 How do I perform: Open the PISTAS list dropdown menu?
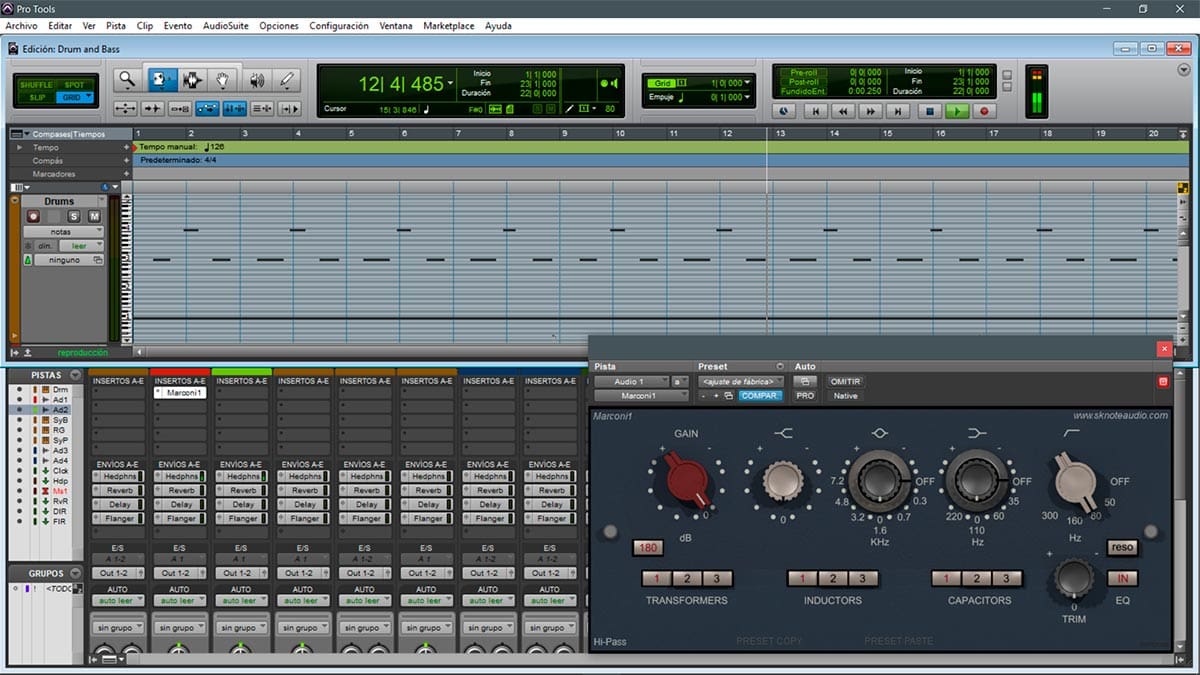[75, 375]
